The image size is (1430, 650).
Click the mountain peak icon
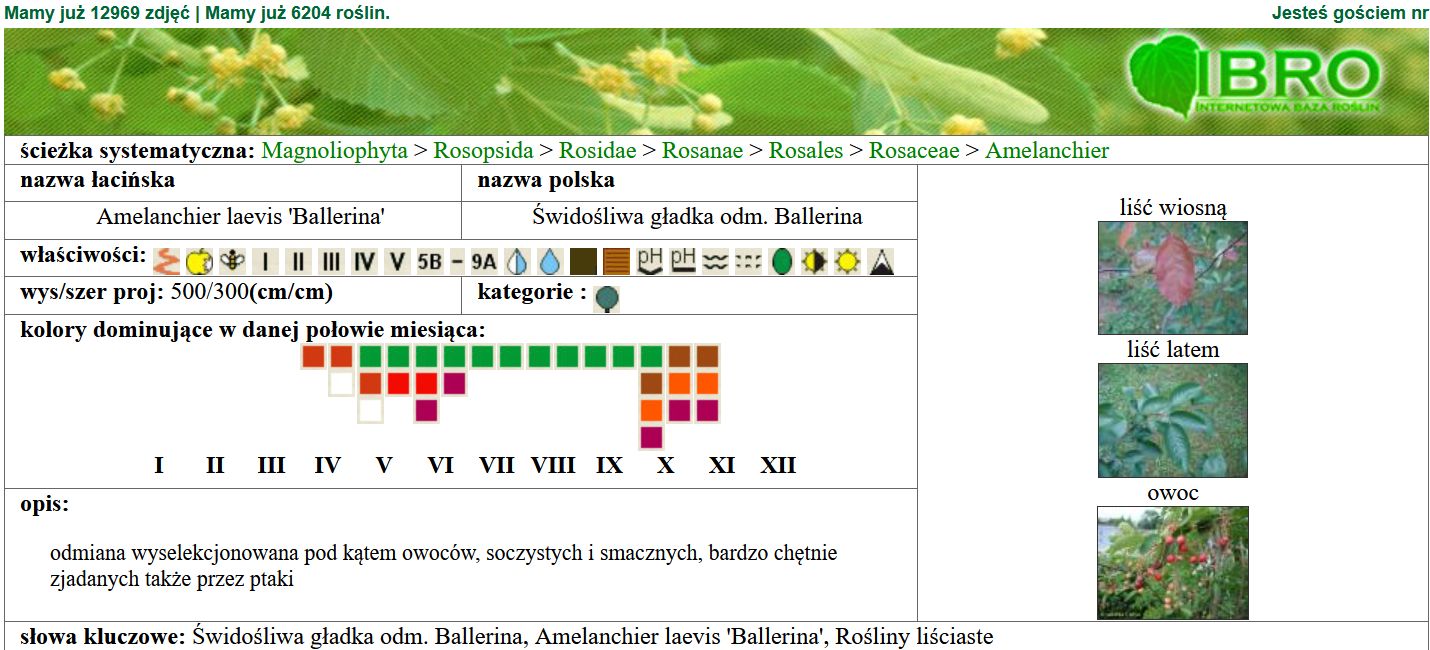click(881, 262)
